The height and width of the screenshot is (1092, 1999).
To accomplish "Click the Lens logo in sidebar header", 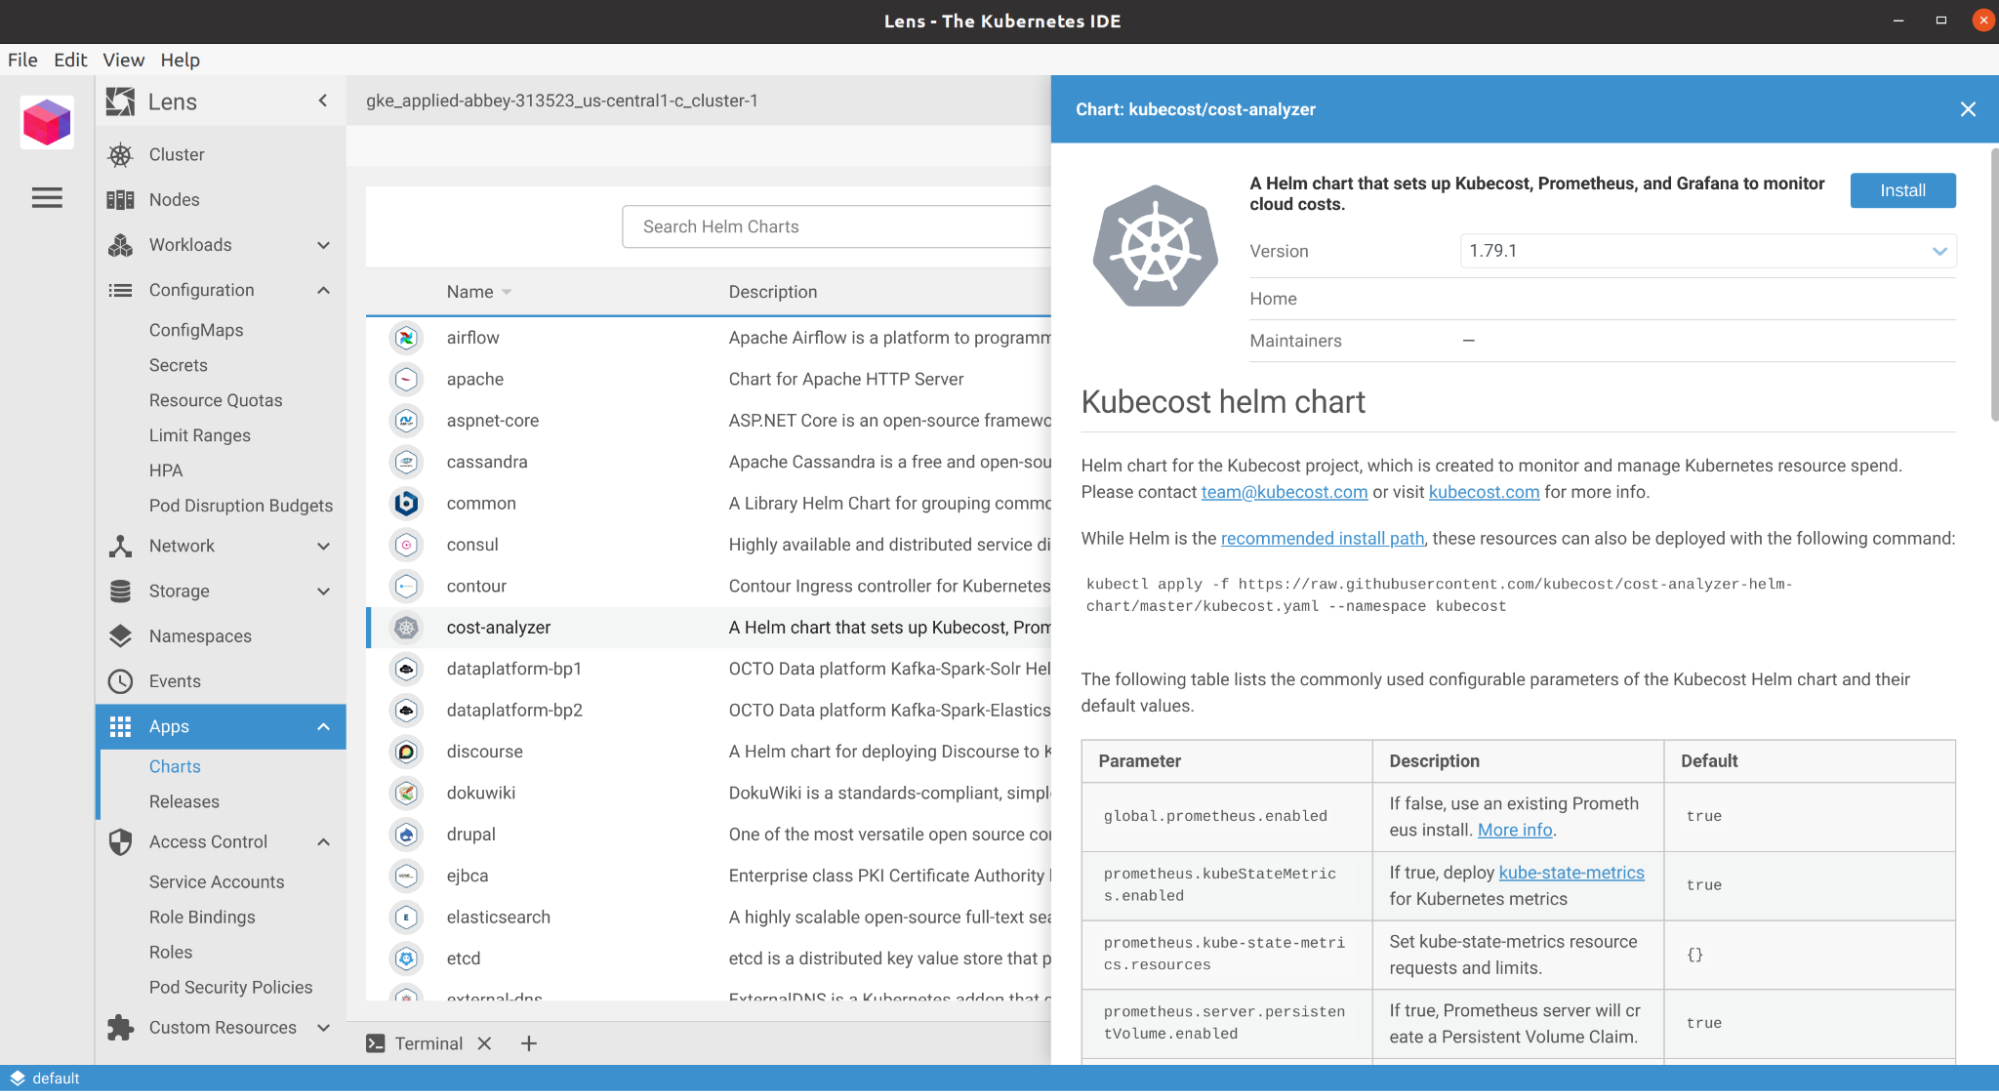I will tap(121, 101).
